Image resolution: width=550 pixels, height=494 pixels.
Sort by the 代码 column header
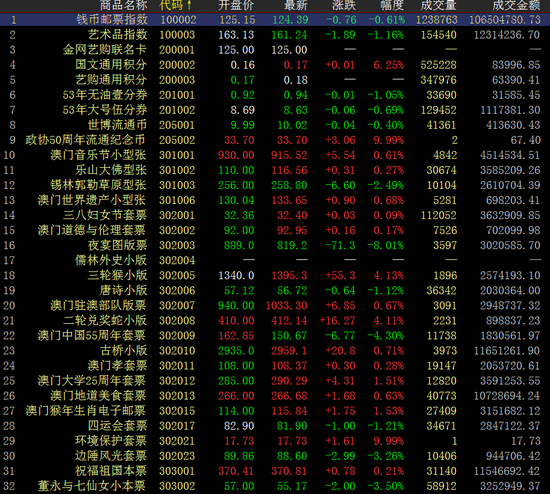[175, 5]
